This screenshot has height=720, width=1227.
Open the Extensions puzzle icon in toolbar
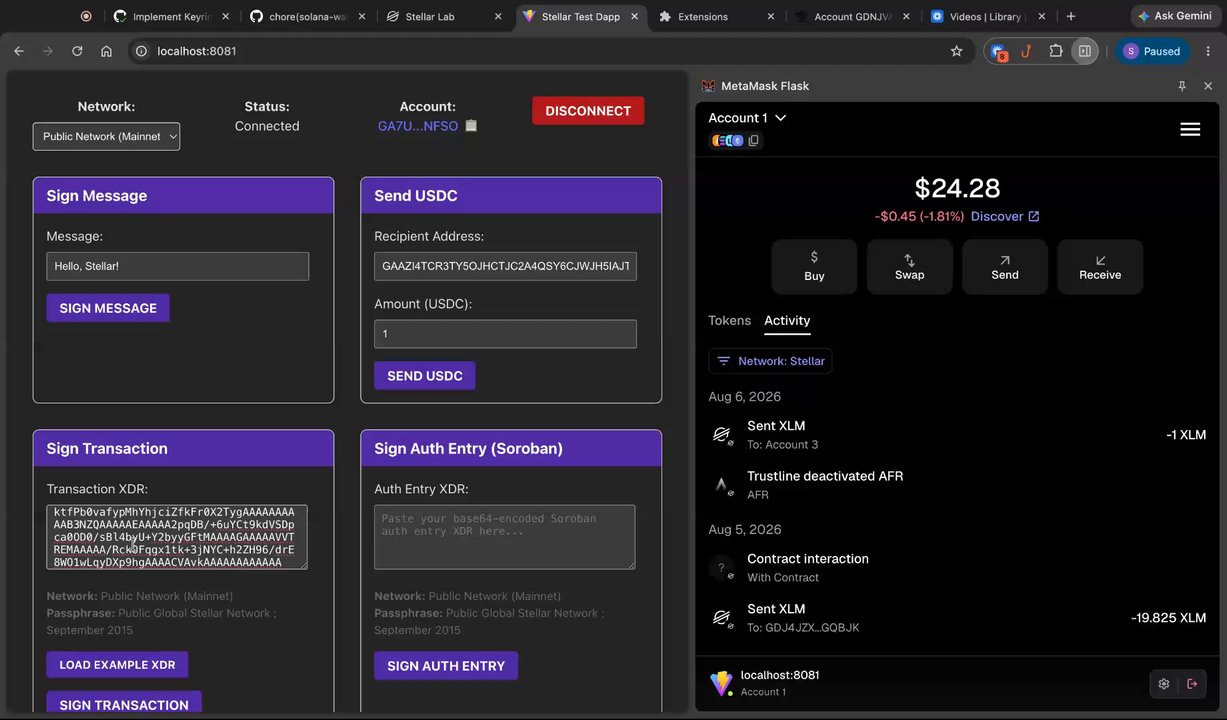1056,51
